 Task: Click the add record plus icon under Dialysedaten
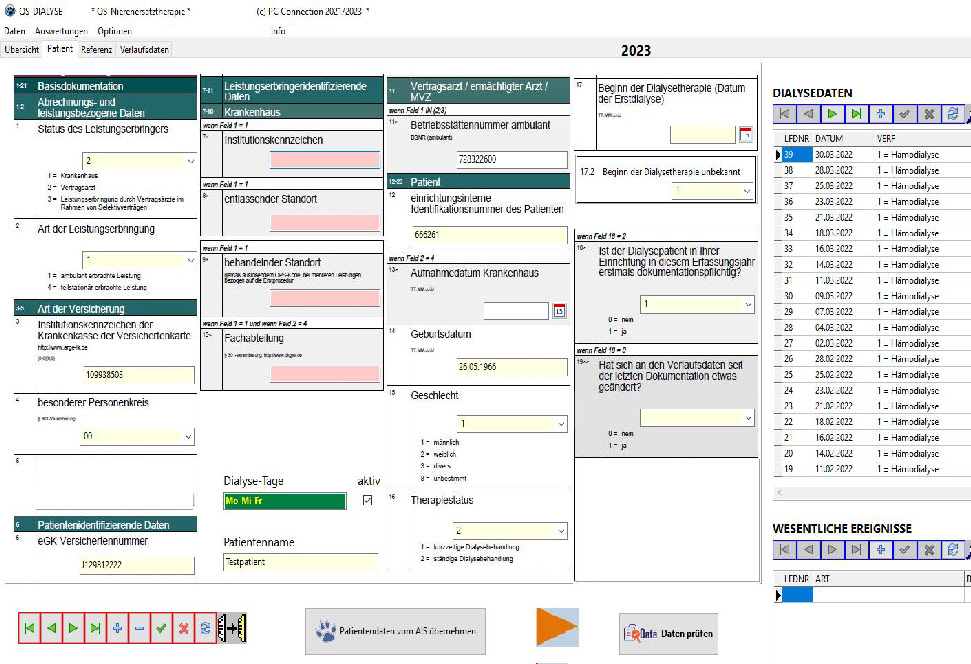pos(881,114)
